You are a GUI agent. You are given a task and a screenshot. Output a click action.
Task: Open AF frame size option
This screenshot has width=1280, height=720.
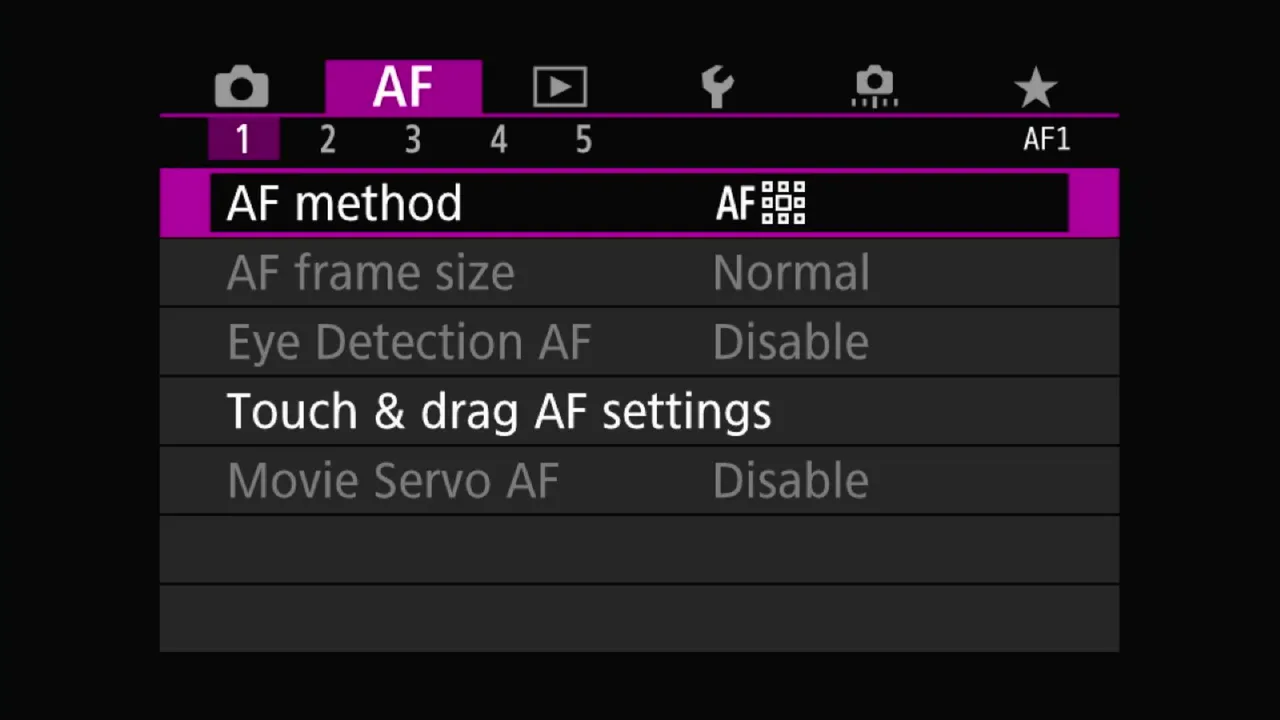(x=639, y=272)
